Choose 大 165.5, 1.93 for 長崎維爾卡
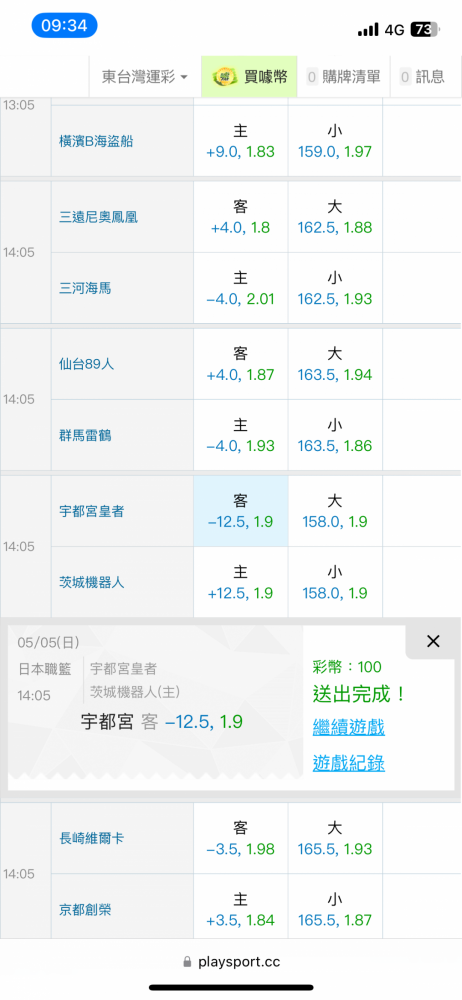This screenshot has width=462, height=1000. (335, 839)
